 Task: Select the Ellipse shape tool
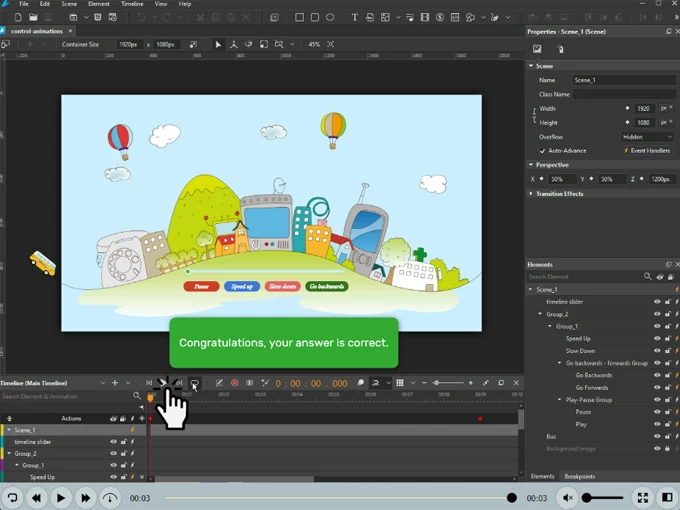pyautogui.click(x=330, y=17)
